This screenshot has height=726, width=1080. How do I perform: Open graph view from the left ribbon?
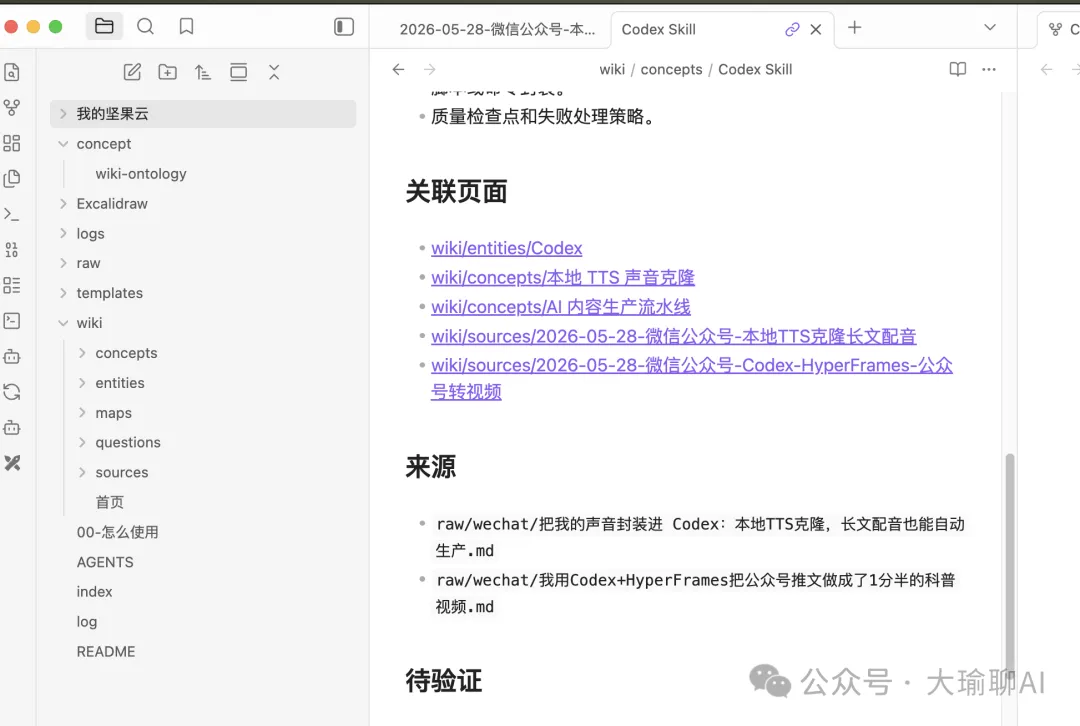12,107
